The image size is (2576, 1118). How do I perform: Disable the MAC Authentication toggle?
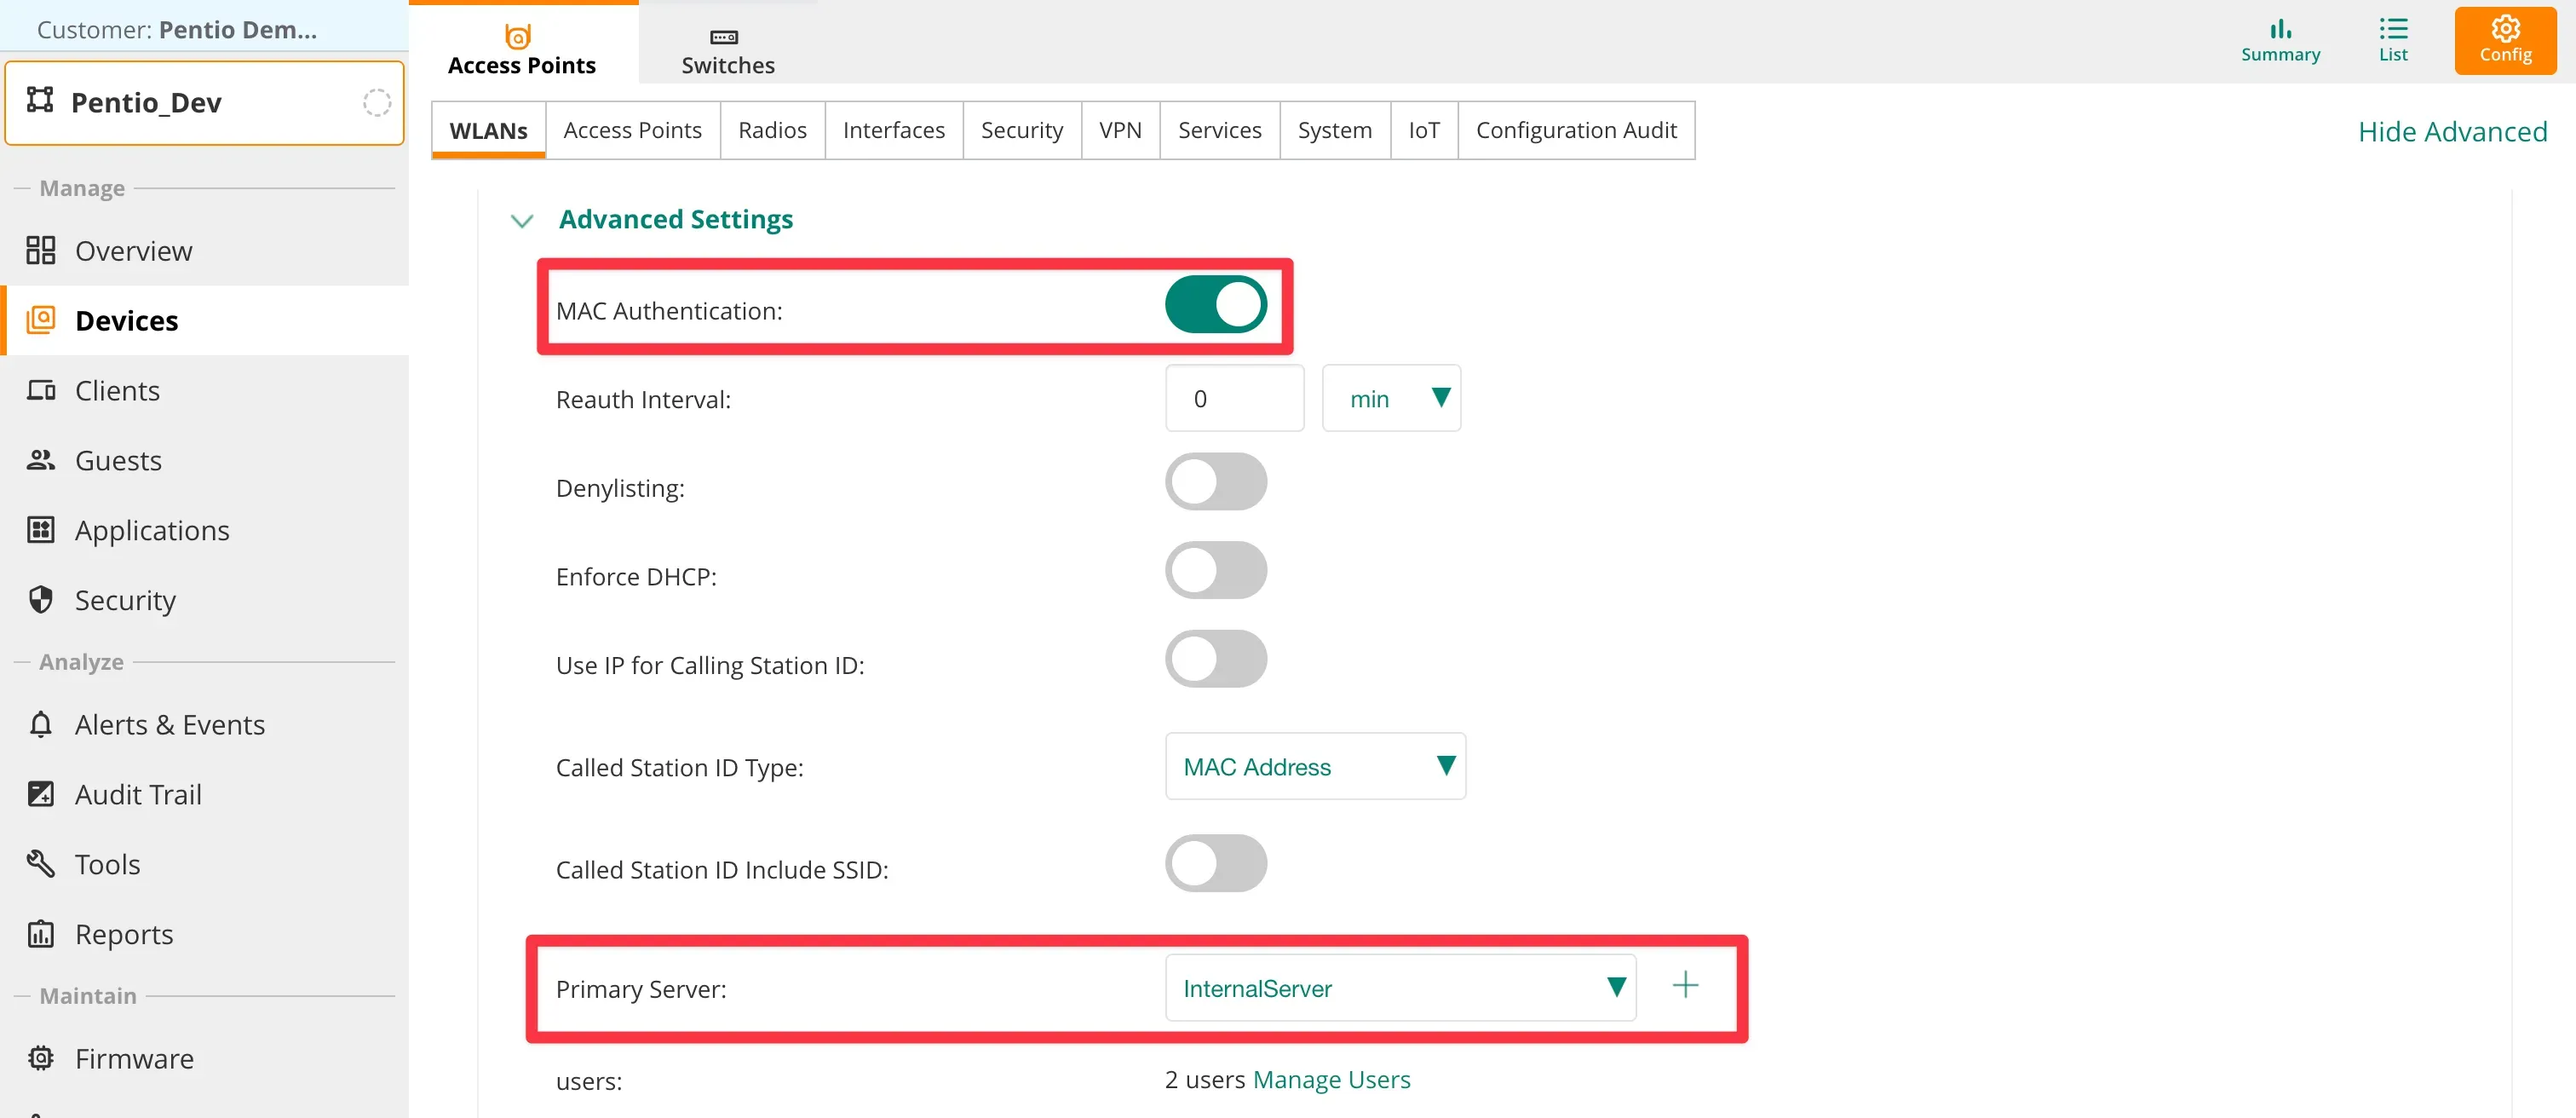(1215, 304)
